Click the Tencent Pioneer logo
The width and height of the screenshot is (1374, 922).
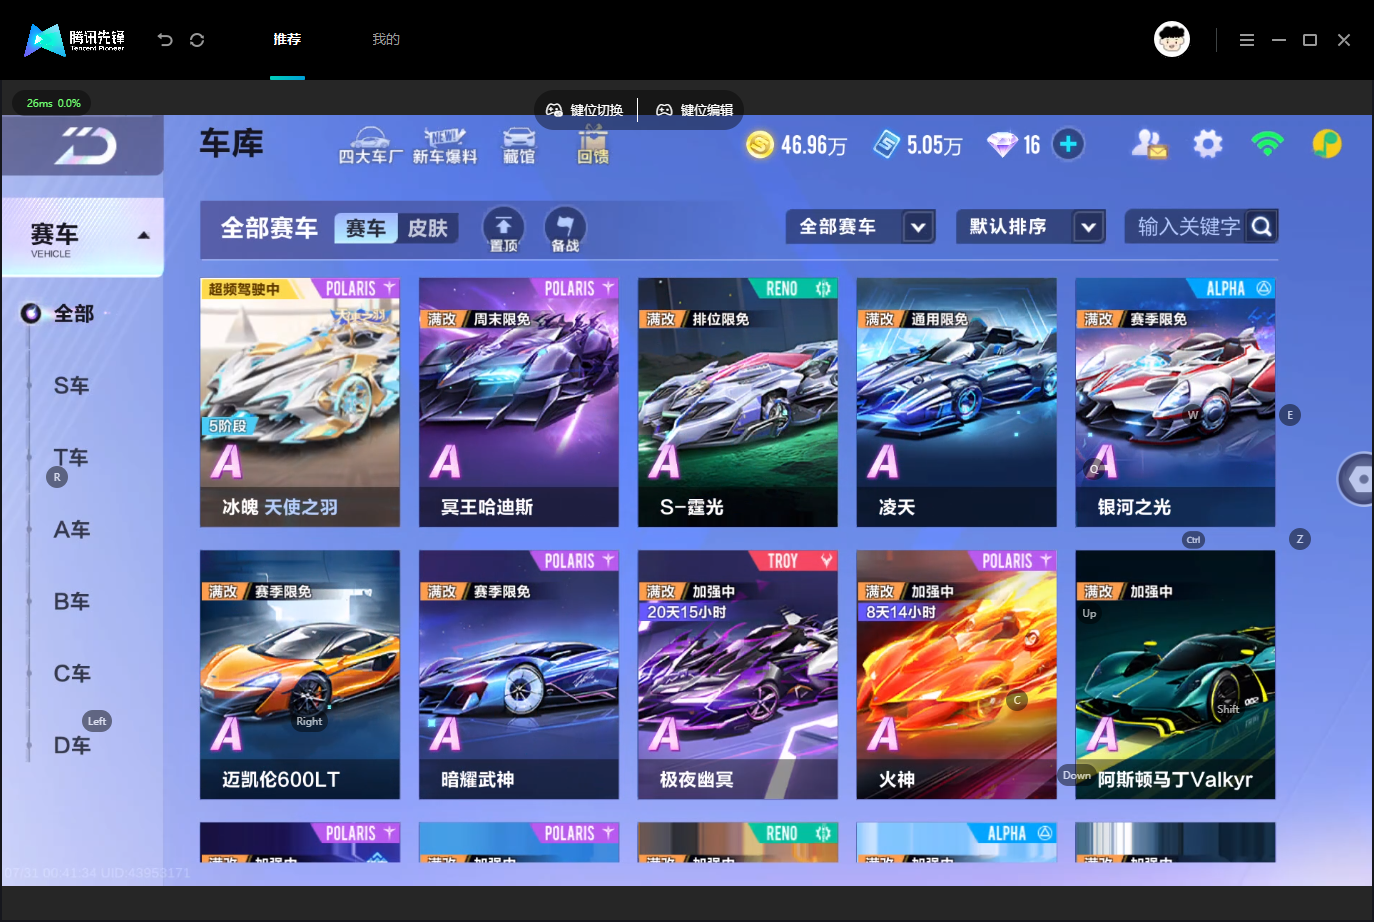coord(75,40)
